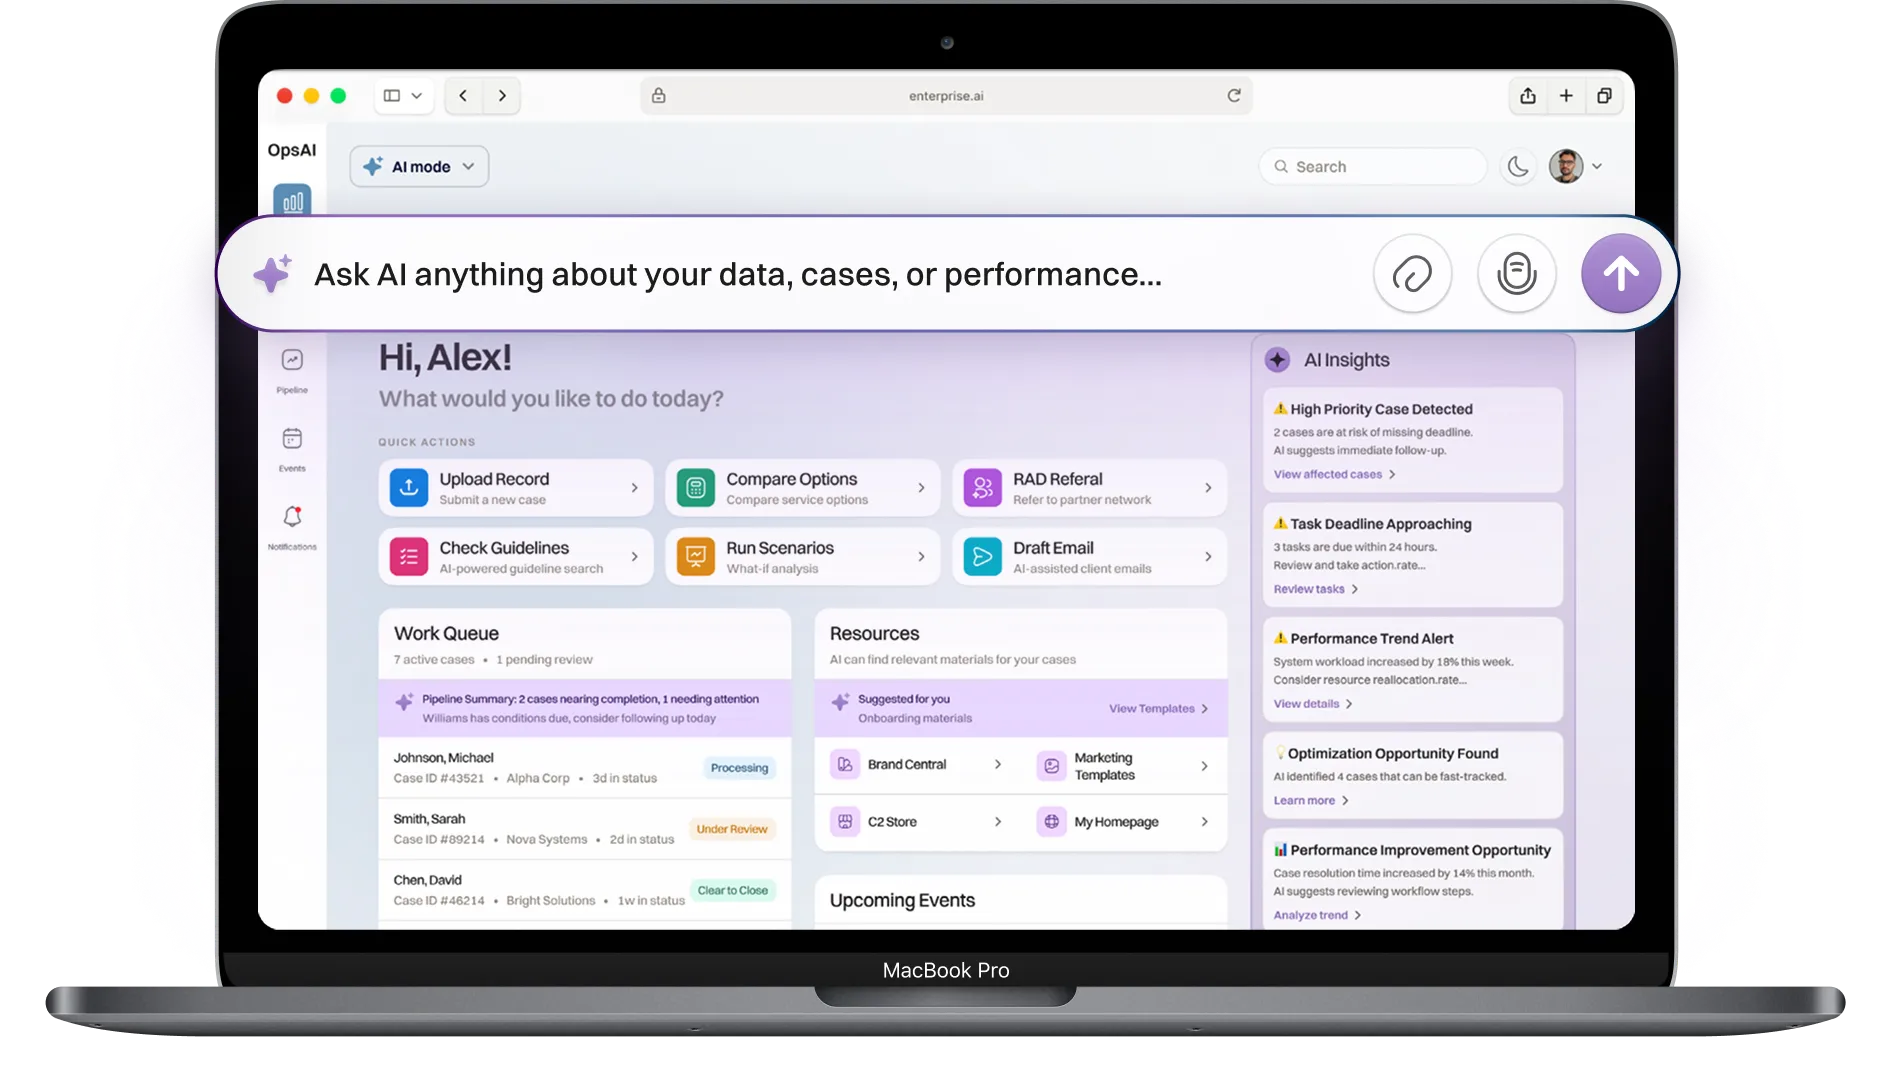Open Review tasks in Task Deadline Approaching
The height and width of the screenshot is (1085, 1896).
(x=1310, y=589)
